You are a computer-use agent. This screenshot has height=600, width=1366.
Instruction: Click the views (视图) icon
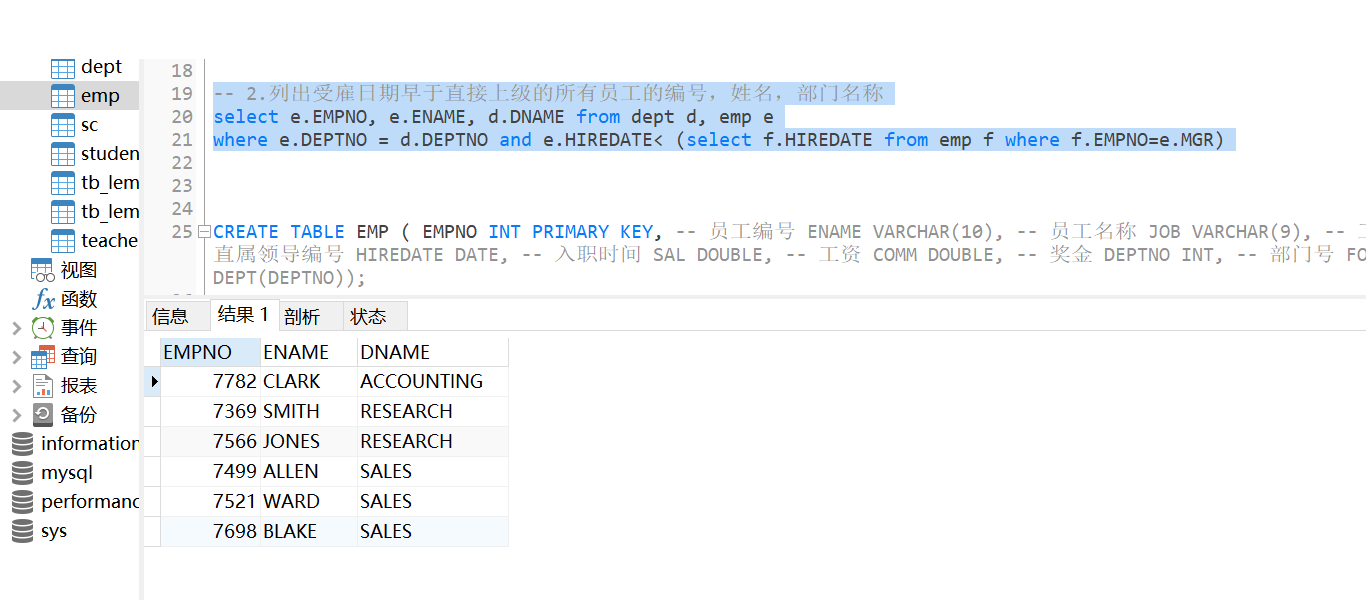[x=42, y=270]
